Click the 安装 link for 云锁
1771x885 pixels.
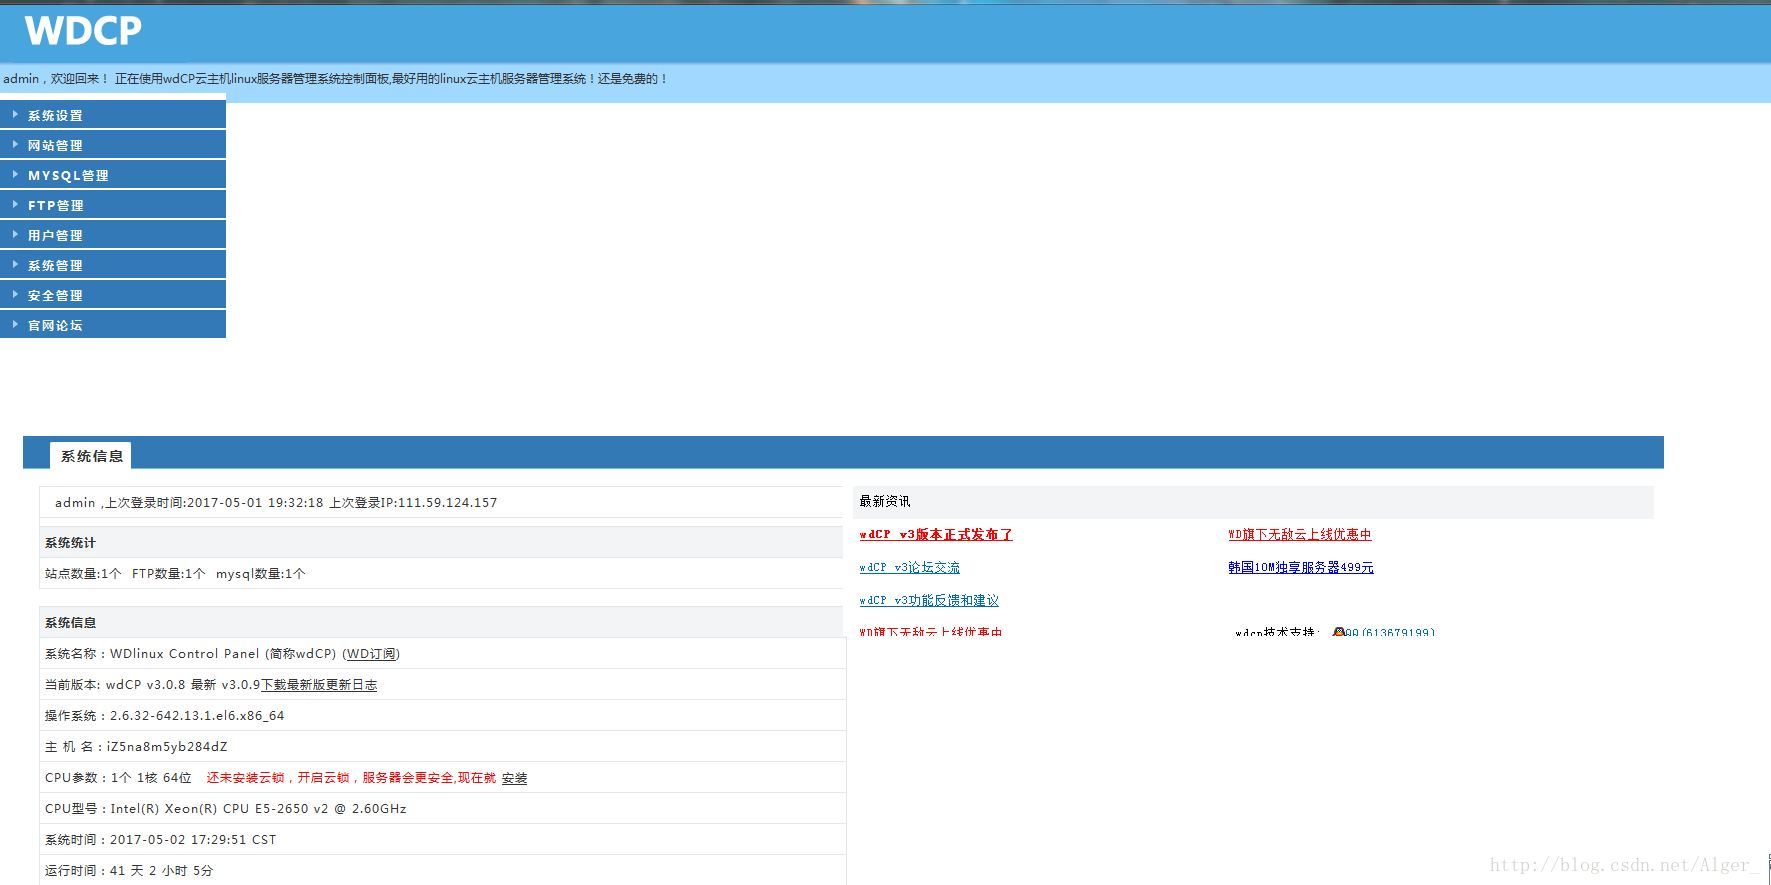[x=514, y=778]
